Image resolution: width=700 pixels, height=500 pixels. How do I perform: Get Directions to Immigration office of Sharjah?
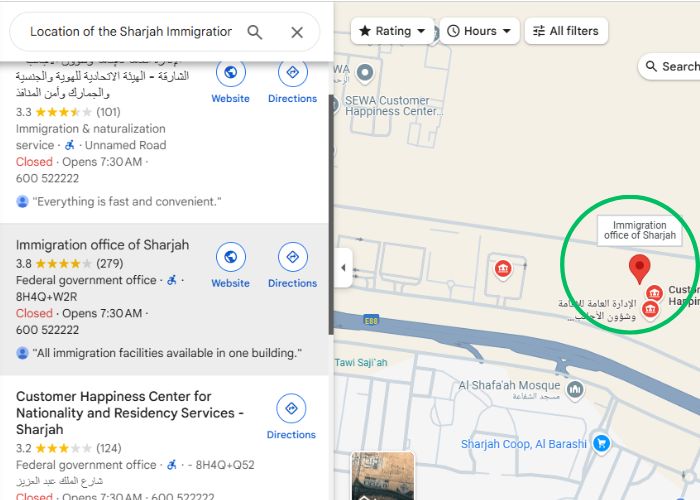coord(292,266)
